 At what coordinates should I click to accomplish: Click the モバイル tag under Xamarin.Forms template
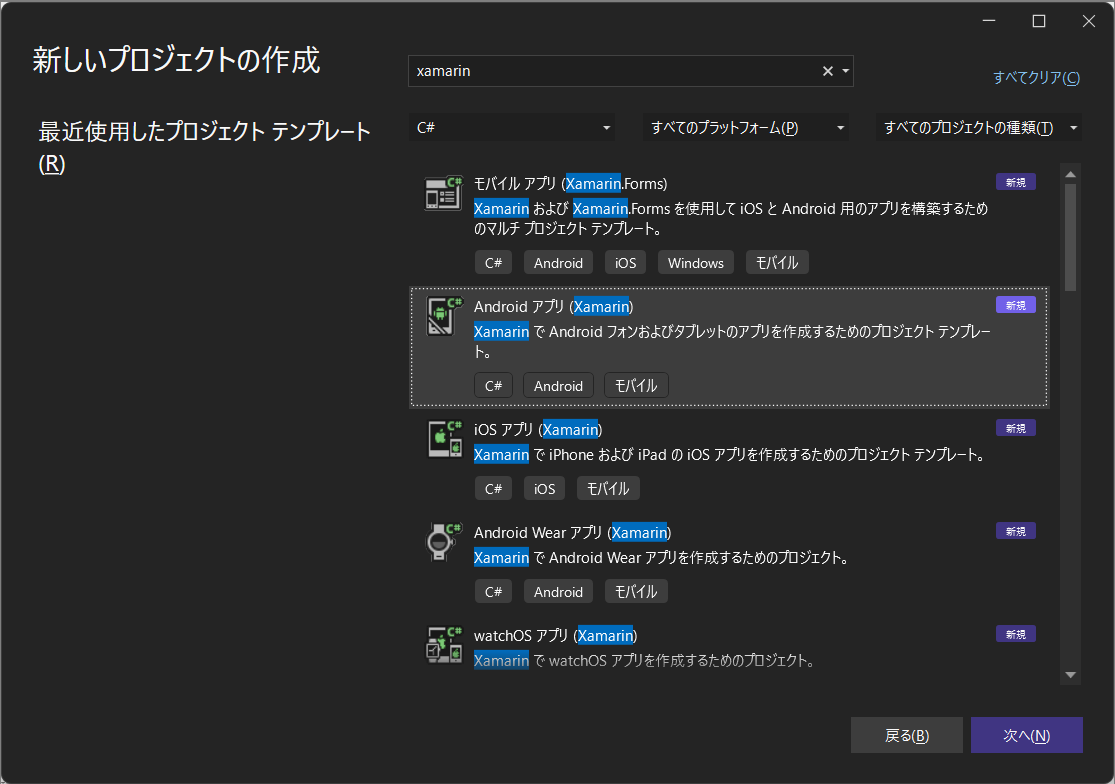(x=777, y=263)
